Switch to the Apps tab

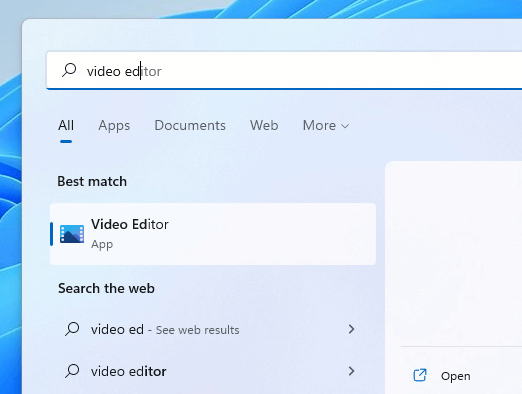(114, 126)
